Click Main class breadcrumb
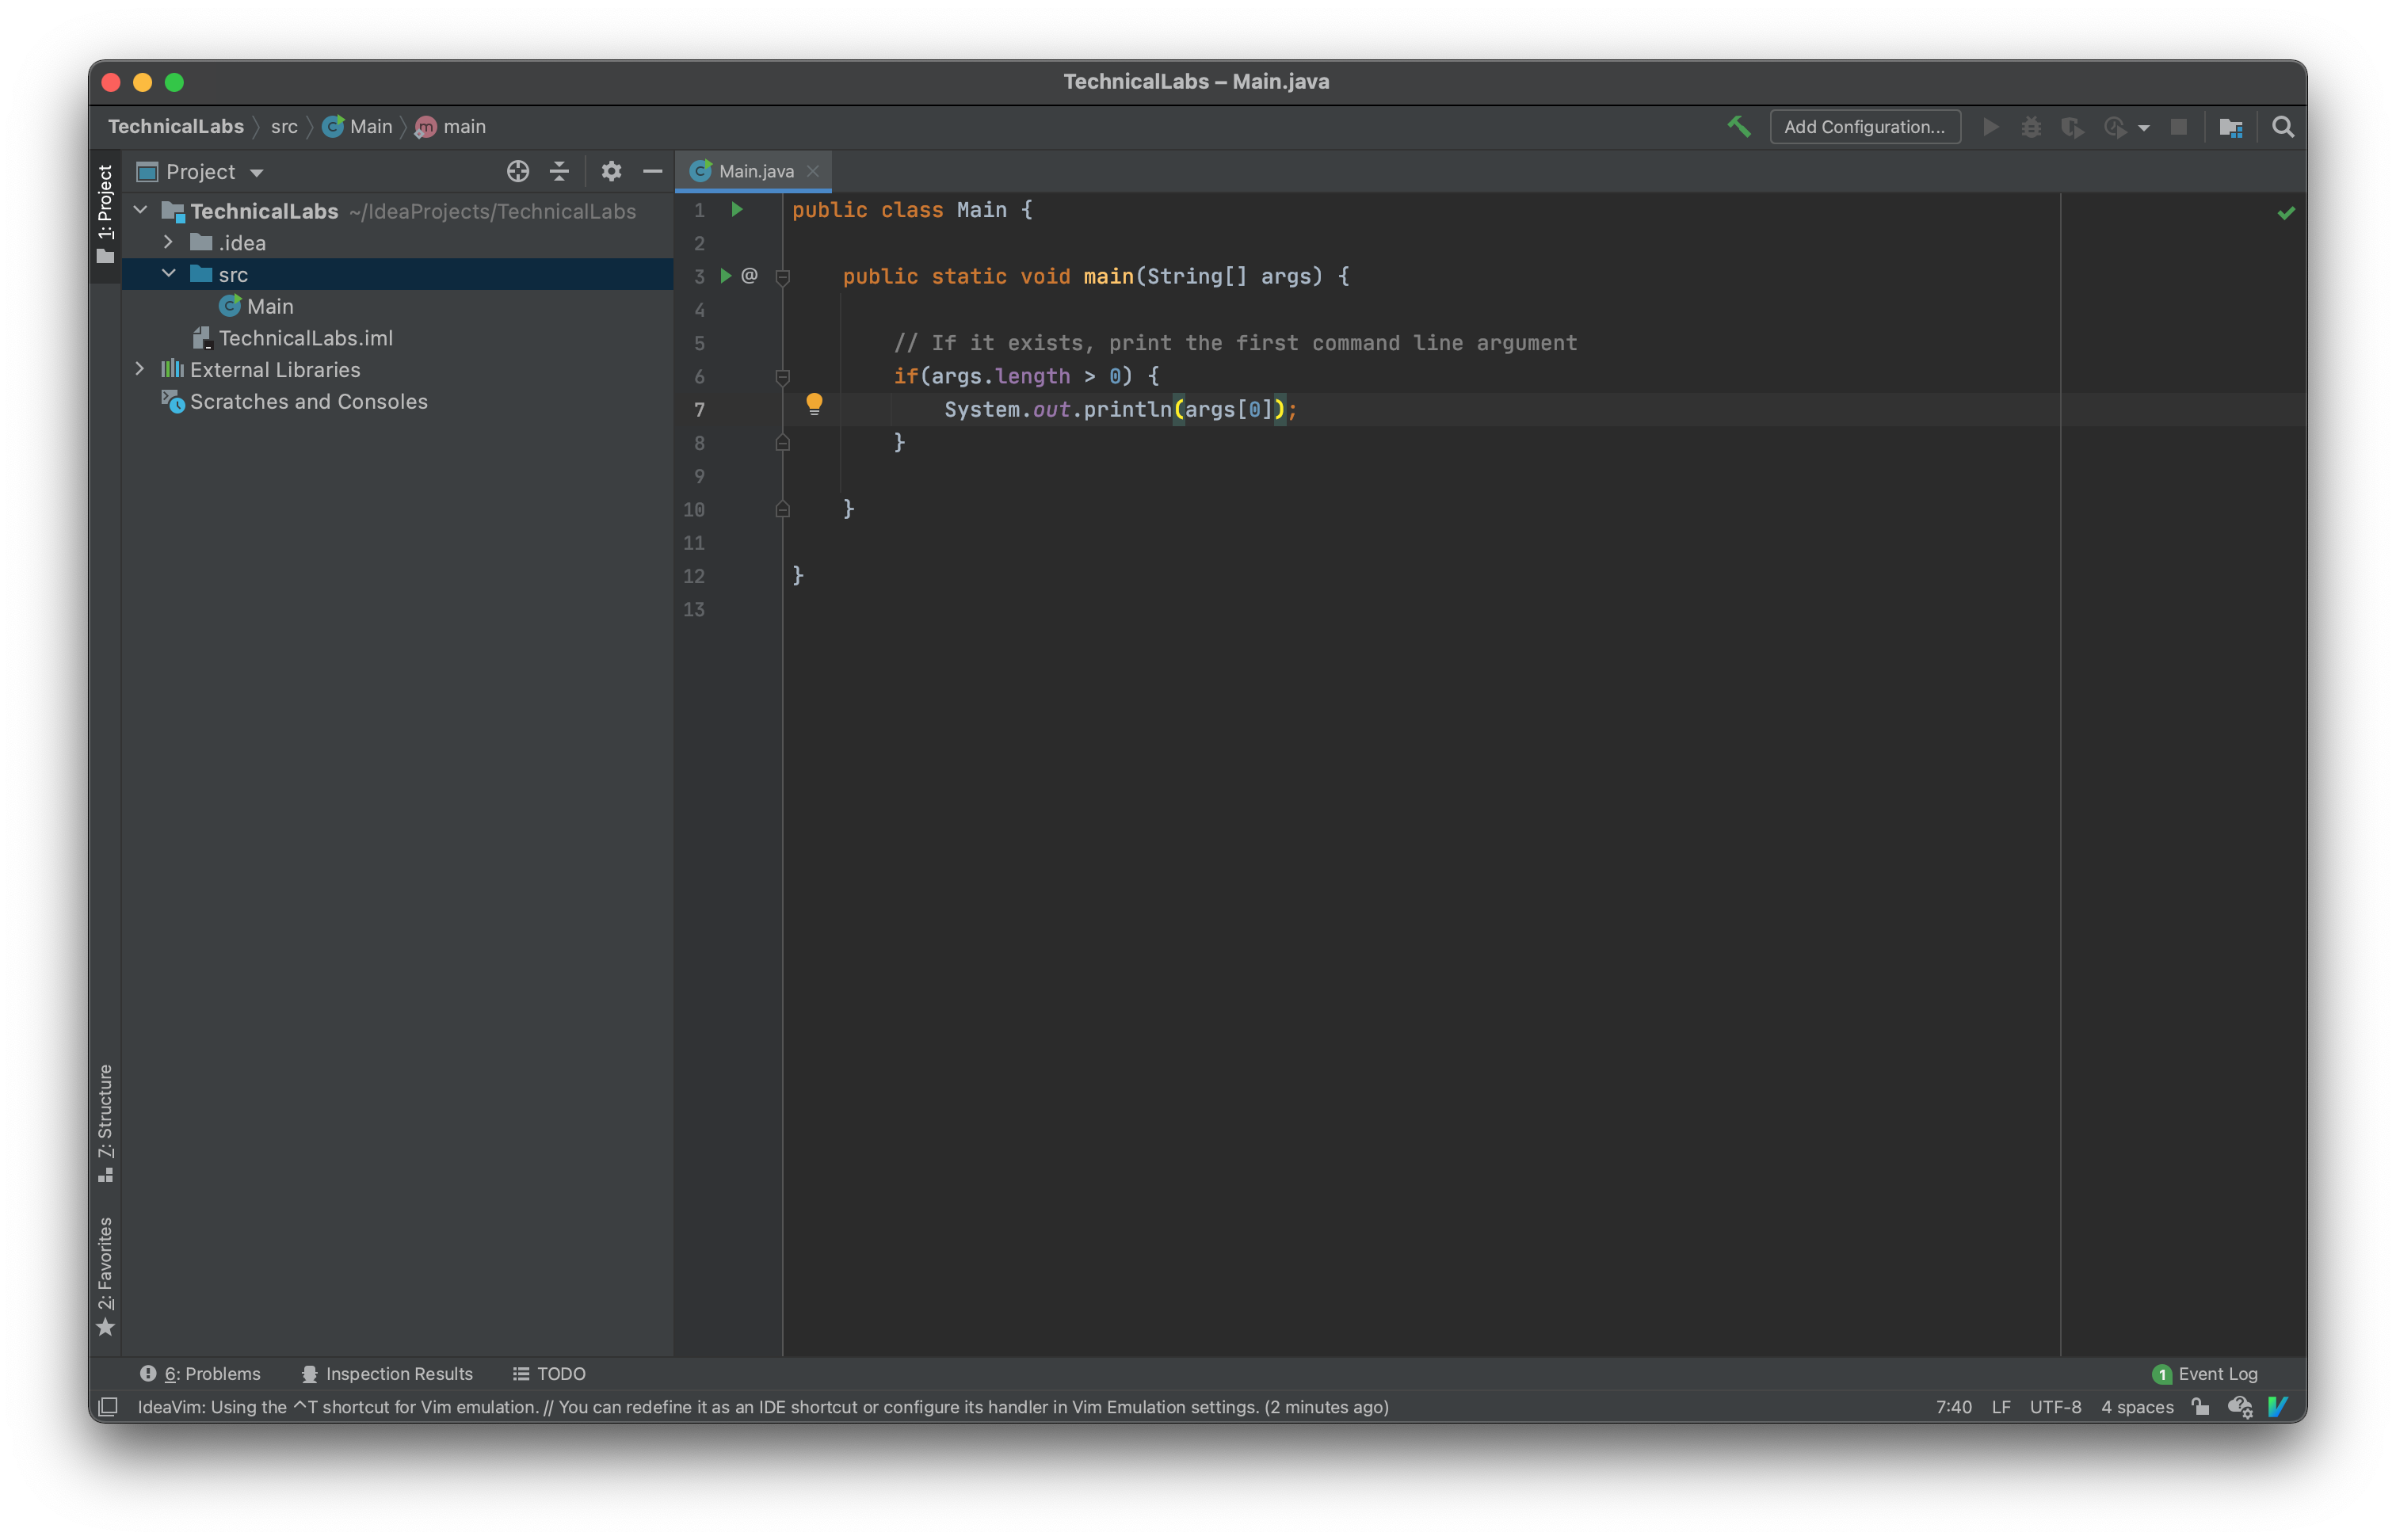Image resolution: width=2396 pixels, height=1540 pixels. [357, 126]
